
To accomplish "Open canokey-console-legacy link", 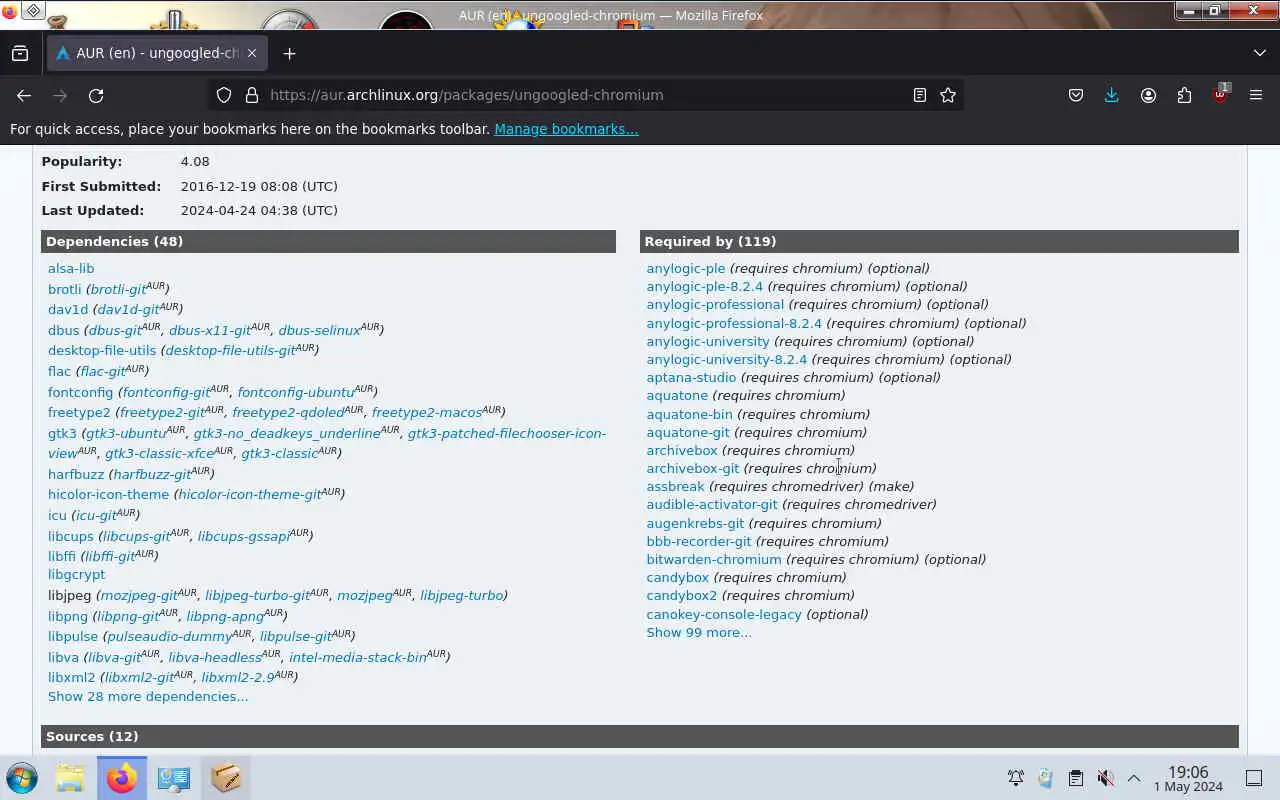I will (x=724, y=614).
